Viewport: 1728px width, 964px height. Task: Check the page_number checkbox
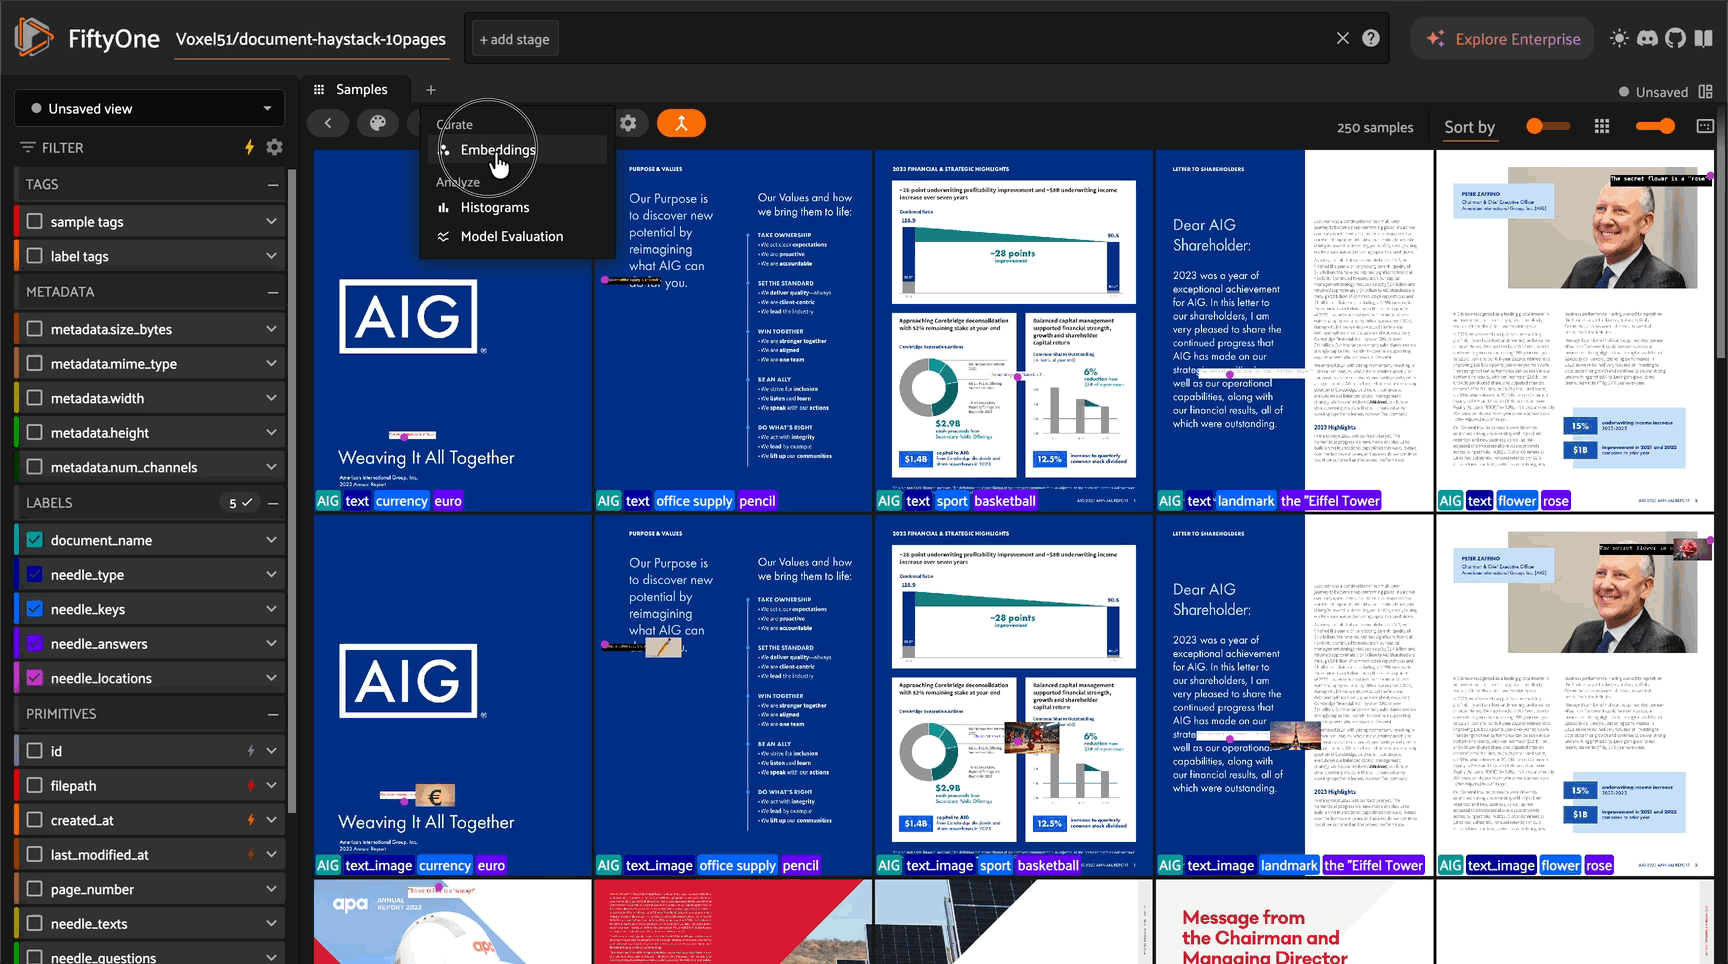click(x=35, y=889)
